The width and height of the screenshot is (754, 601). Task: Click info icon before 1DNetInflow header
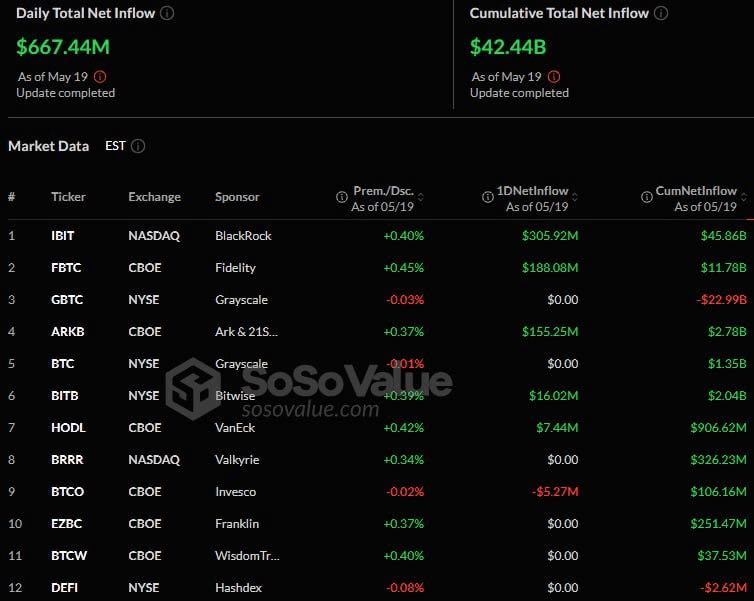pyautogui.click(x=488, y=196)
